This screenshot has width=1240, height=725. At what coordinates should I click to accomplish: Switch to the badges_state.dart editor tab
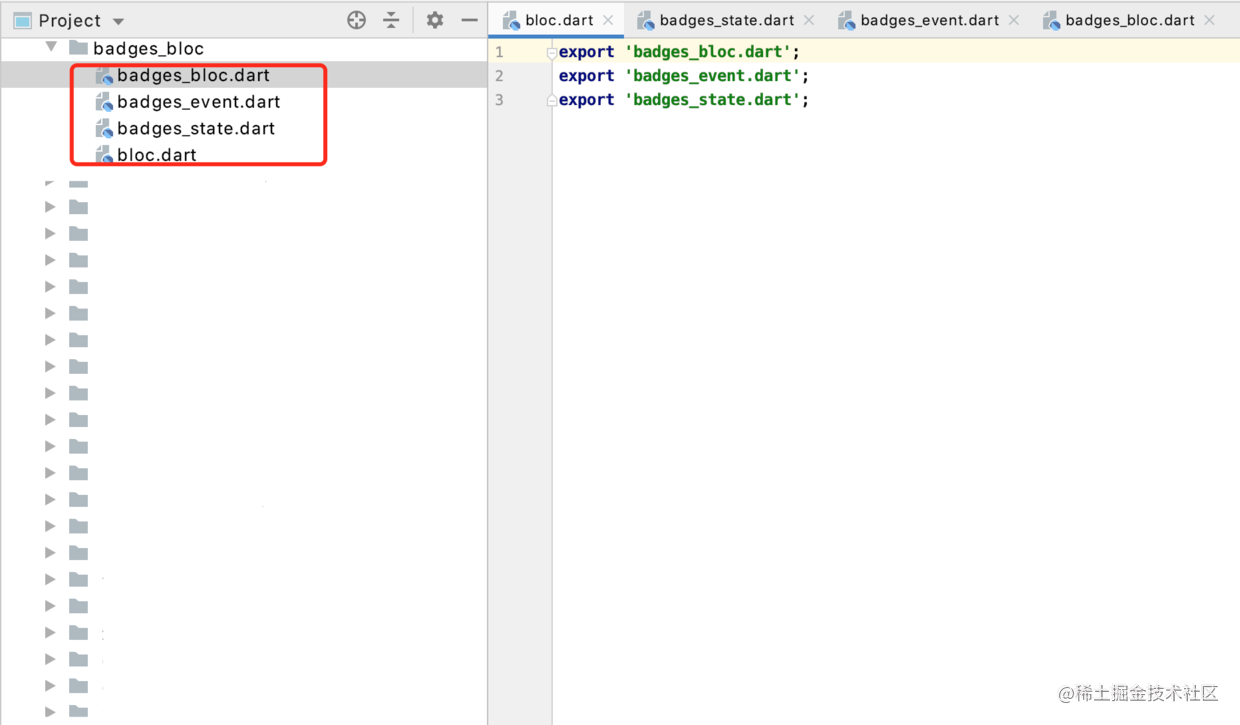tap(727, 20)
